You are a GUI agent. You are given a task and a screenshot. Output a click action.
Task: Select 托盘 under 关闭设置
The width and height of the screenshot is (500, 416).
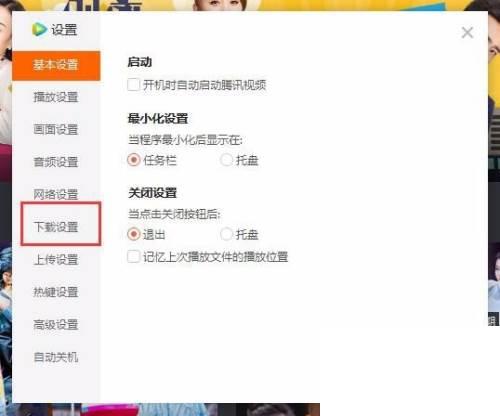226,234
